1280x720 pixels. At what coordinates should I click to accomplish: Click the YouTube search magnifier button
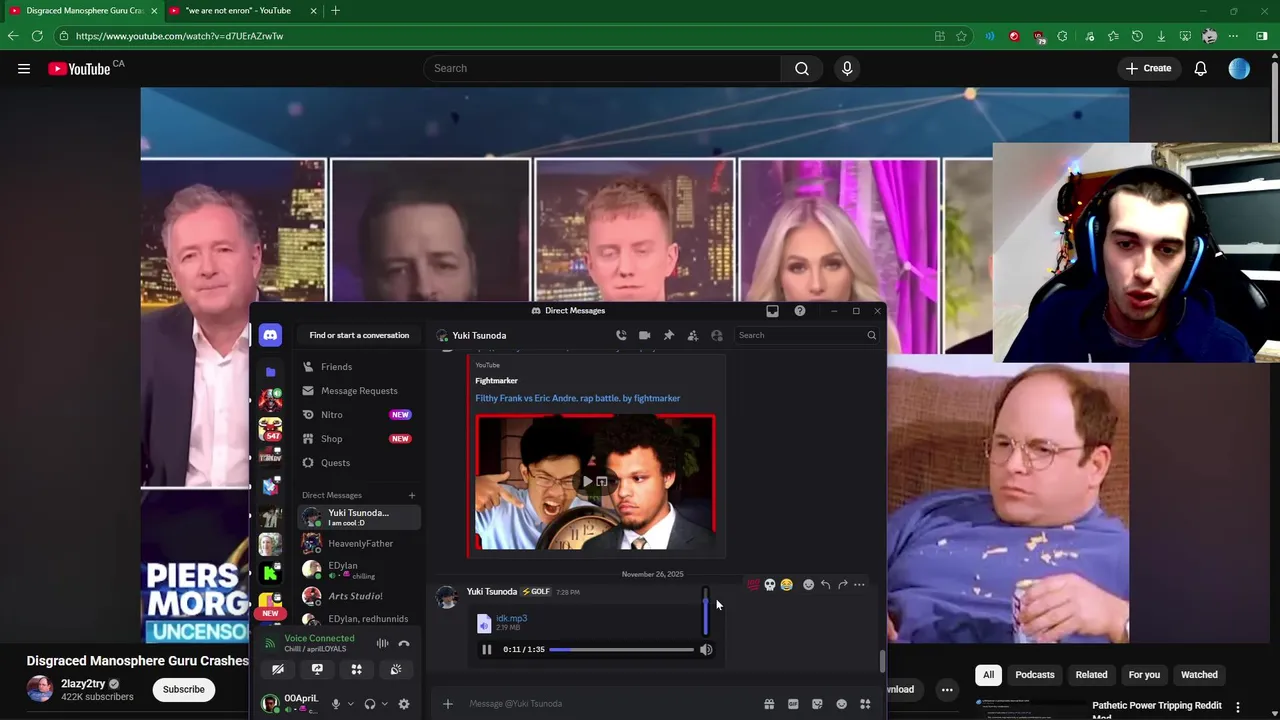(x=802, y=68)
